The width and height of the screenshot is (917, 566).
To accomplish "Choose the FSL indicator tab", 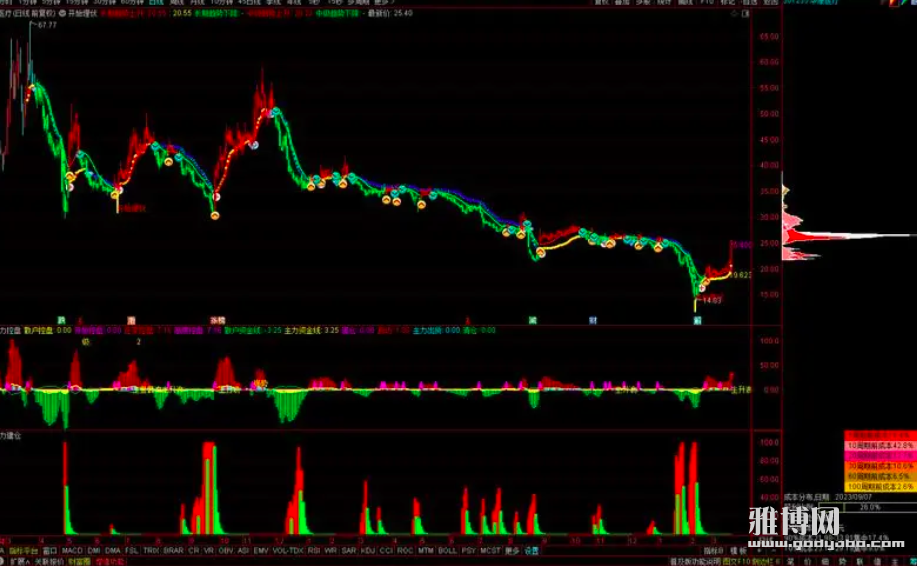I will click(132, 550).
